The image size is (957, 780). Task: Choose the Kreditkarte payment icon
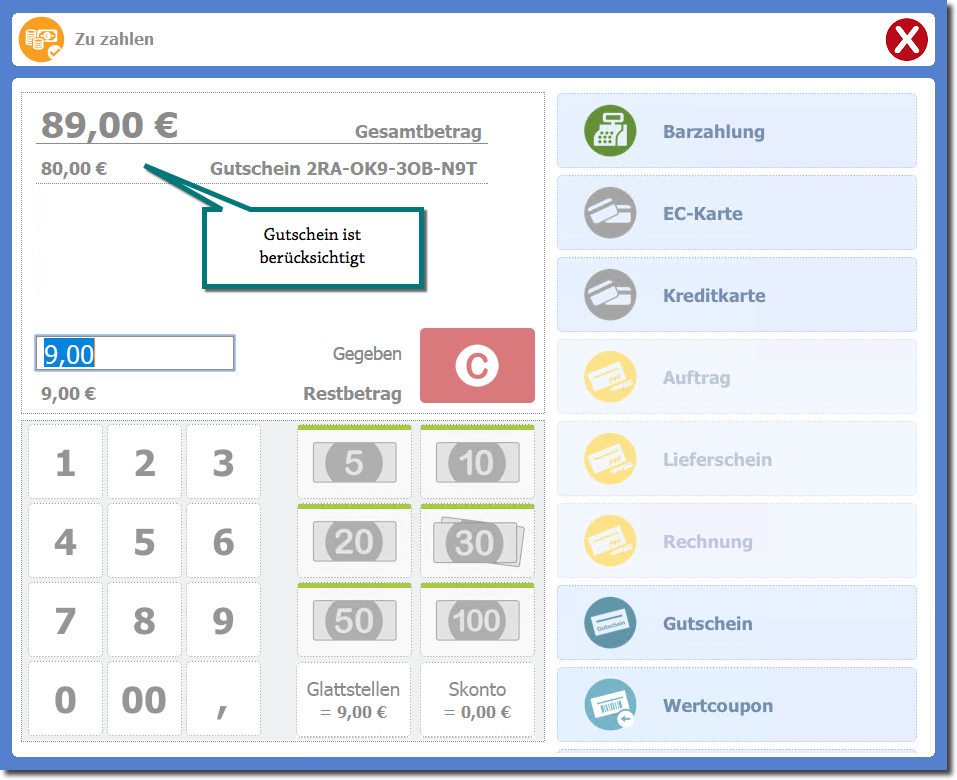click(610, 295)
